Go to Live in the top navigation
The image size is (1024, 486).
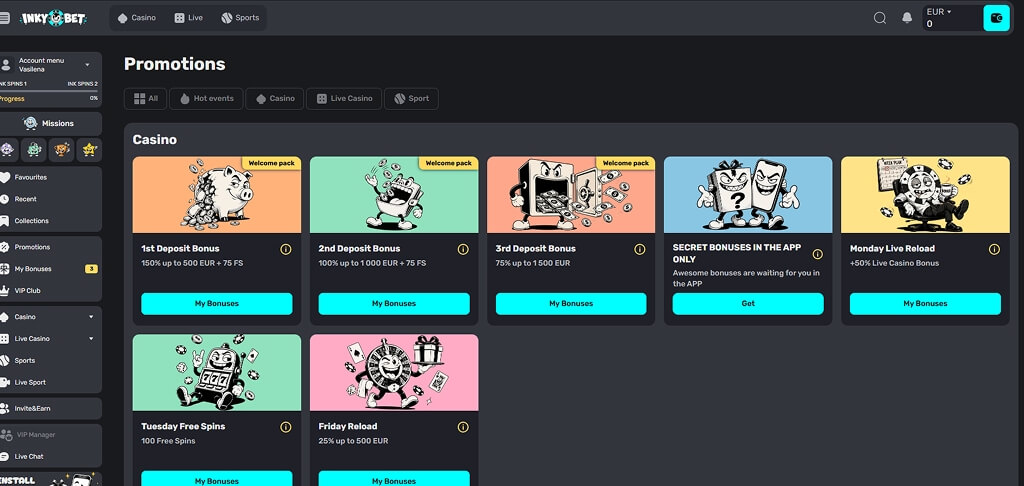point(189,18)
